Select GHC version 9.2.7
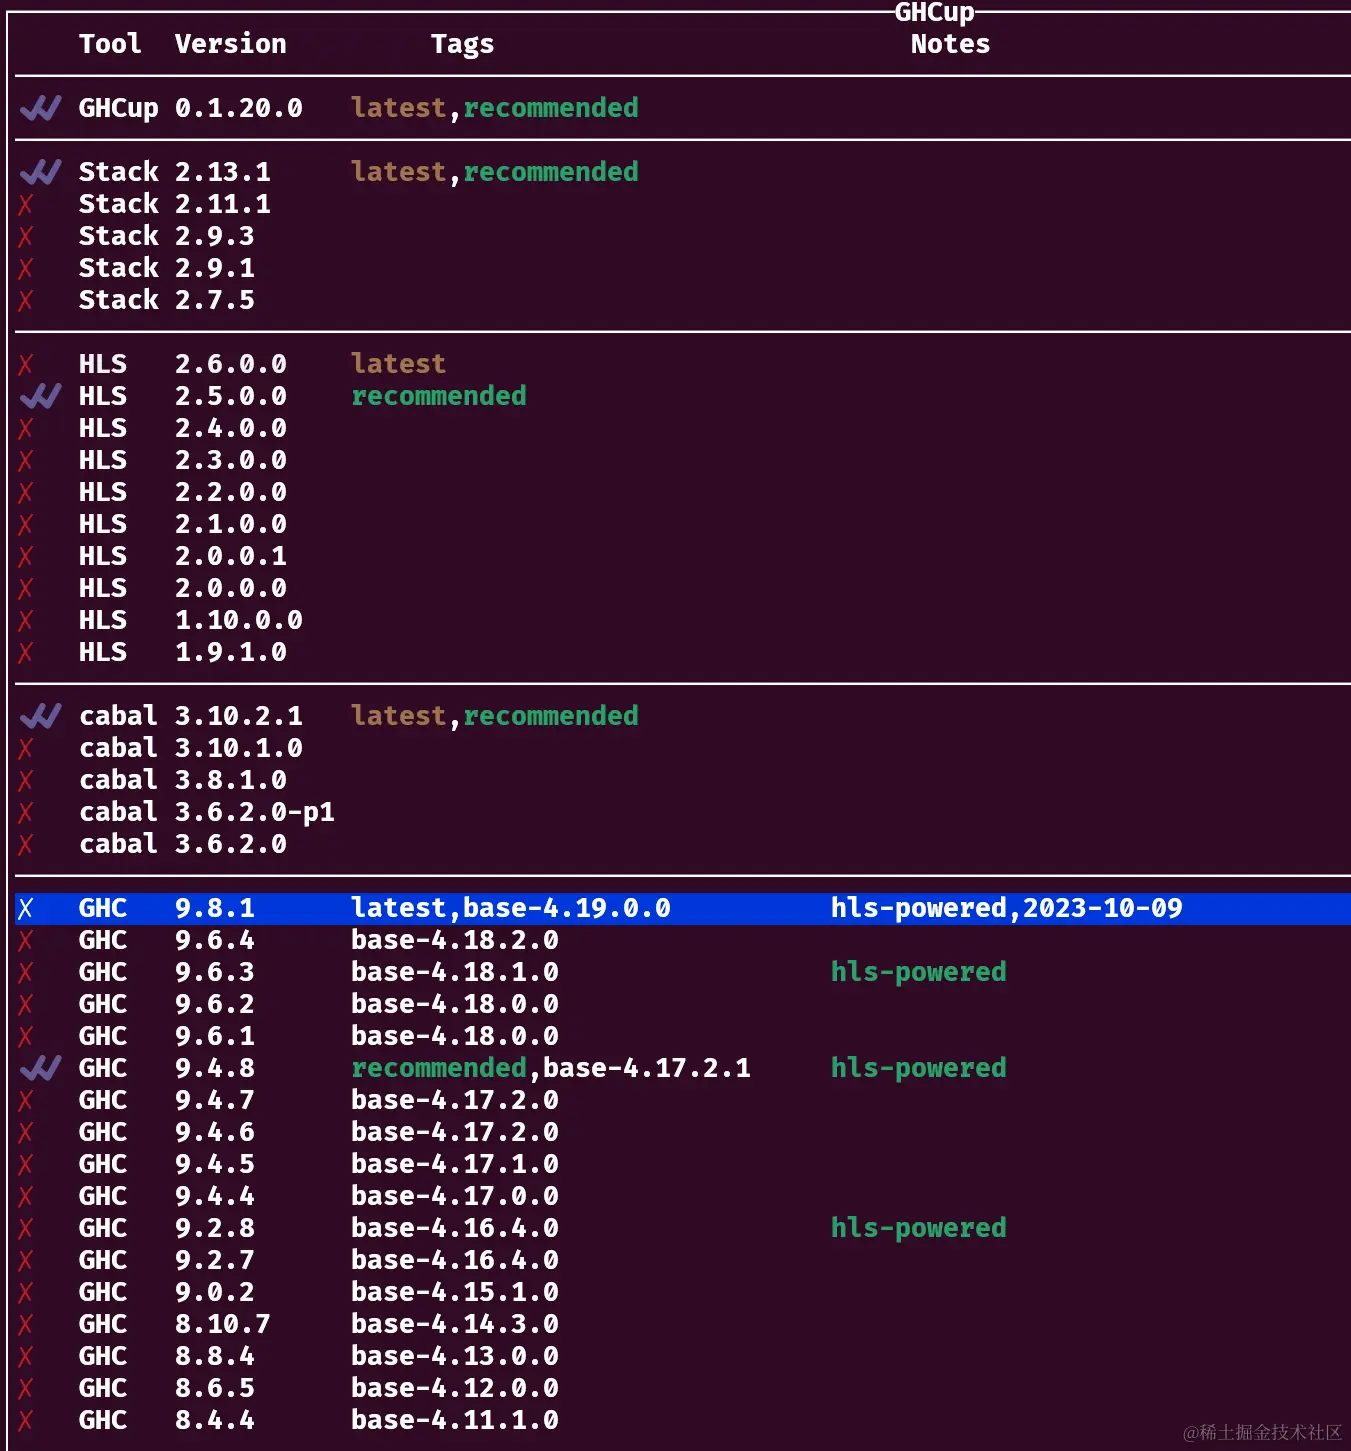The image size is (1351, 1451). click(x=215, y=1260)
